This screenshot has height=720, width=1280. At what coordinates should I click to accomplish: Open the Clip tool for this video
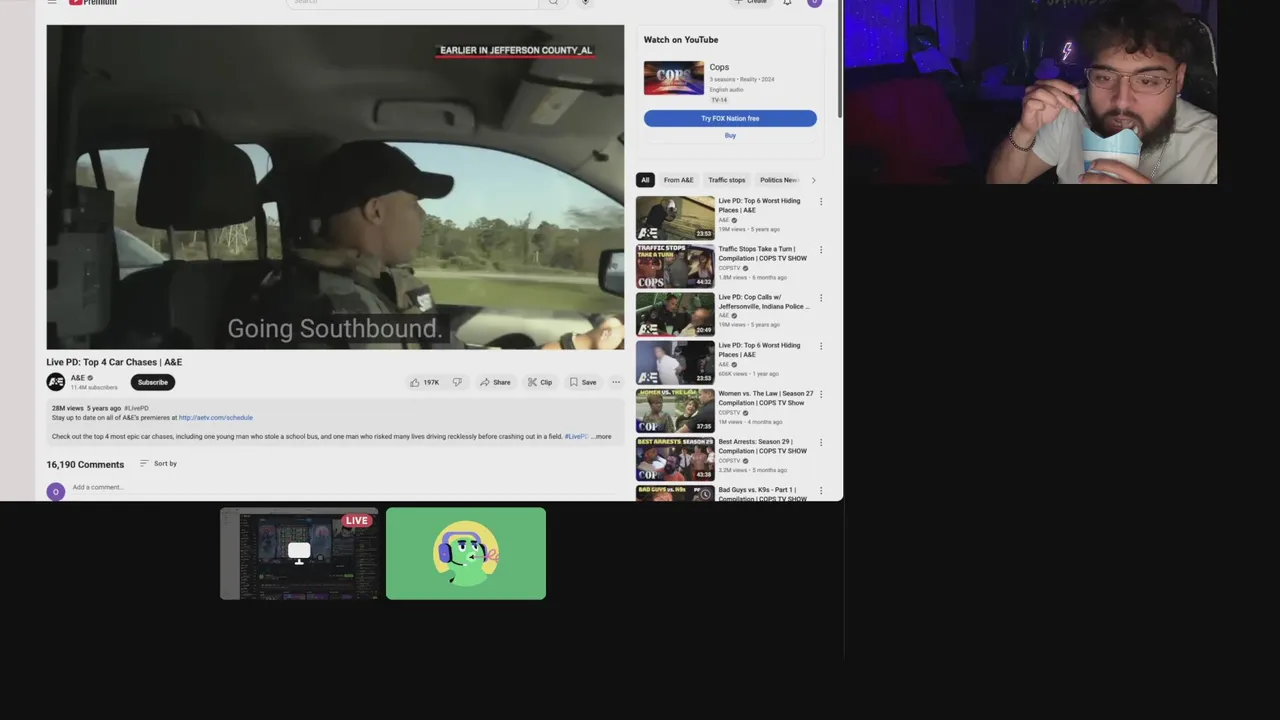(x=540, y=382)
